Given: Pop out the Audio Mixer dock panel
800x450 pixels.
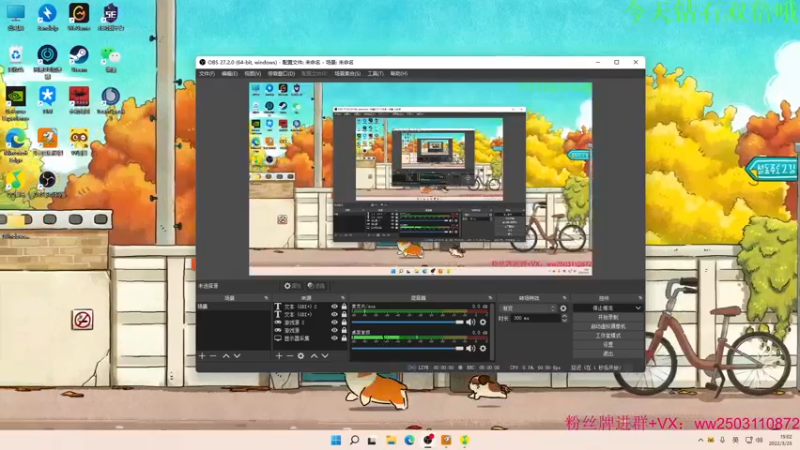Looking at the screenshot, I should tap(490, 297).
